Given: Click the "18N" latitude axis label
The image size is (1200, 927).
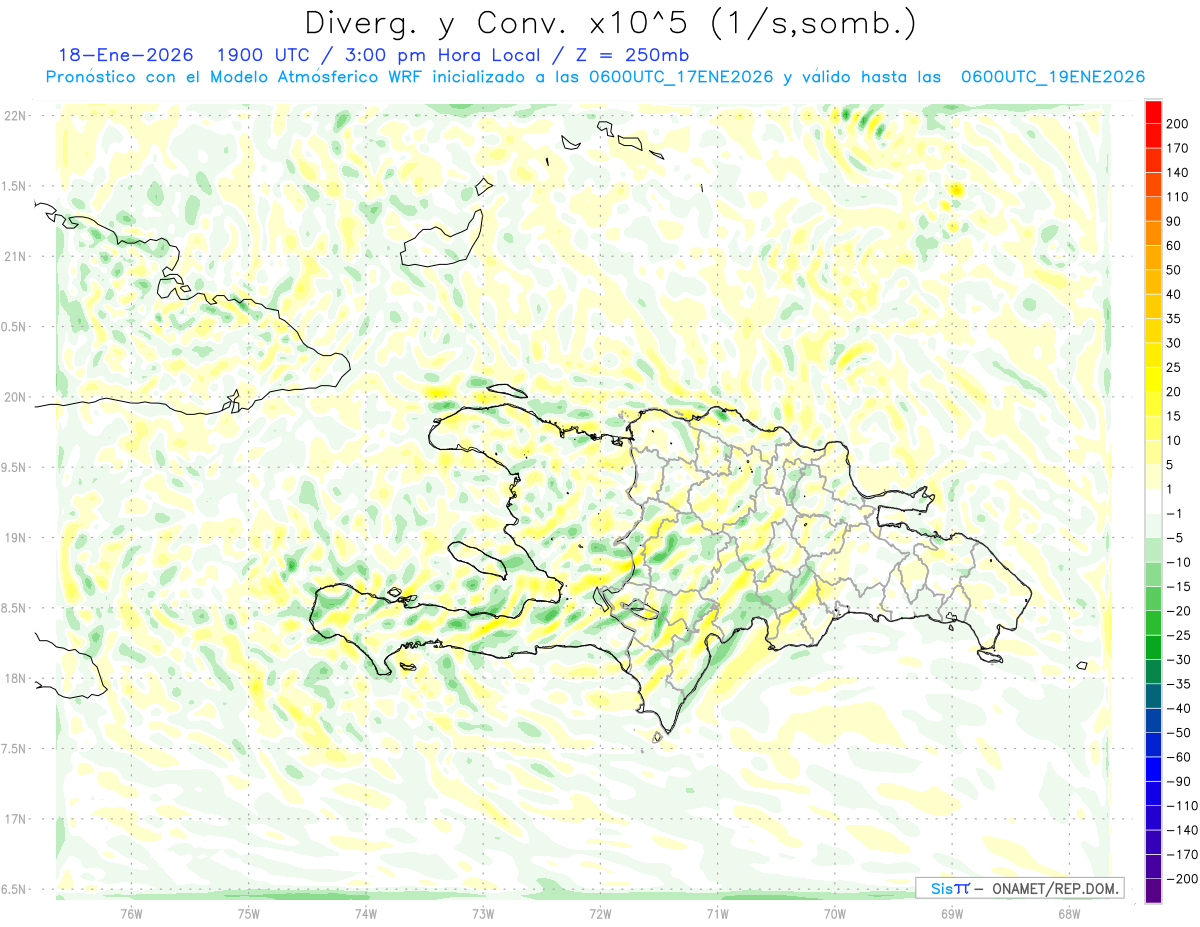Looking at the screenshot, I should [14, 679].
